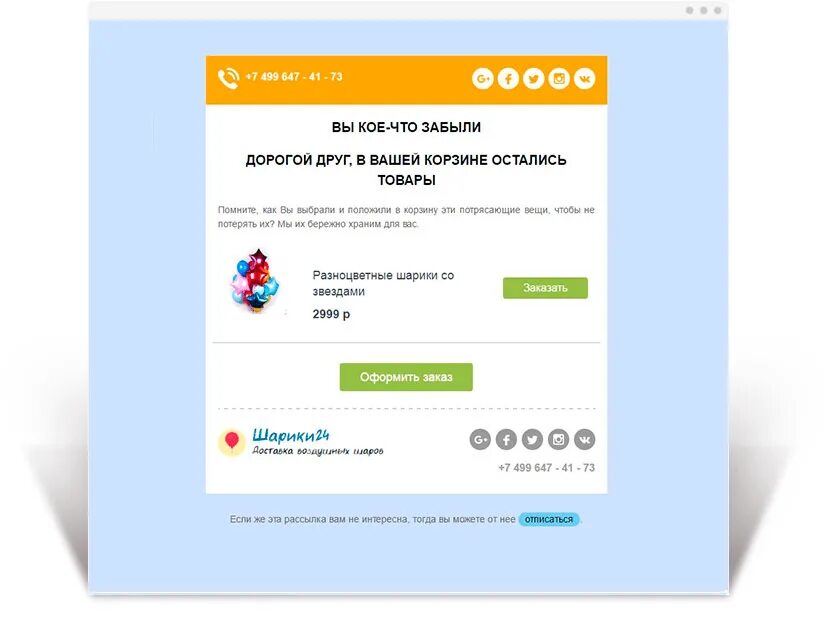
Task: Open Instagram icon in the orange header
Action: (559, 79)
